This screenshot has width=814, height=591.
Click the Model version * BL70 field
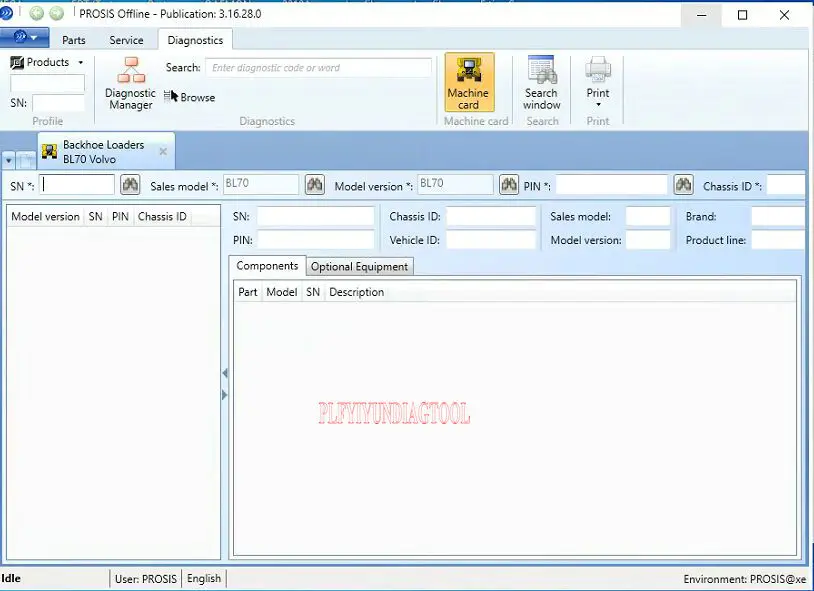455,184
